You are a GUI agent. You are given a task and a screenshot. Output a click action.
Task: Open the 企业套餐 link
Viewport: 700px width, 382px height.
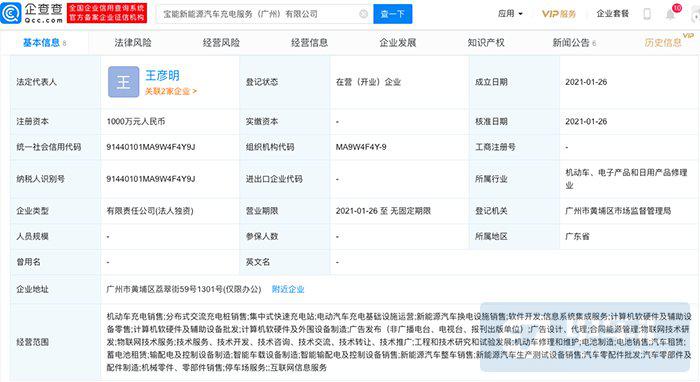pyautogui.click(x=612, y=14)
